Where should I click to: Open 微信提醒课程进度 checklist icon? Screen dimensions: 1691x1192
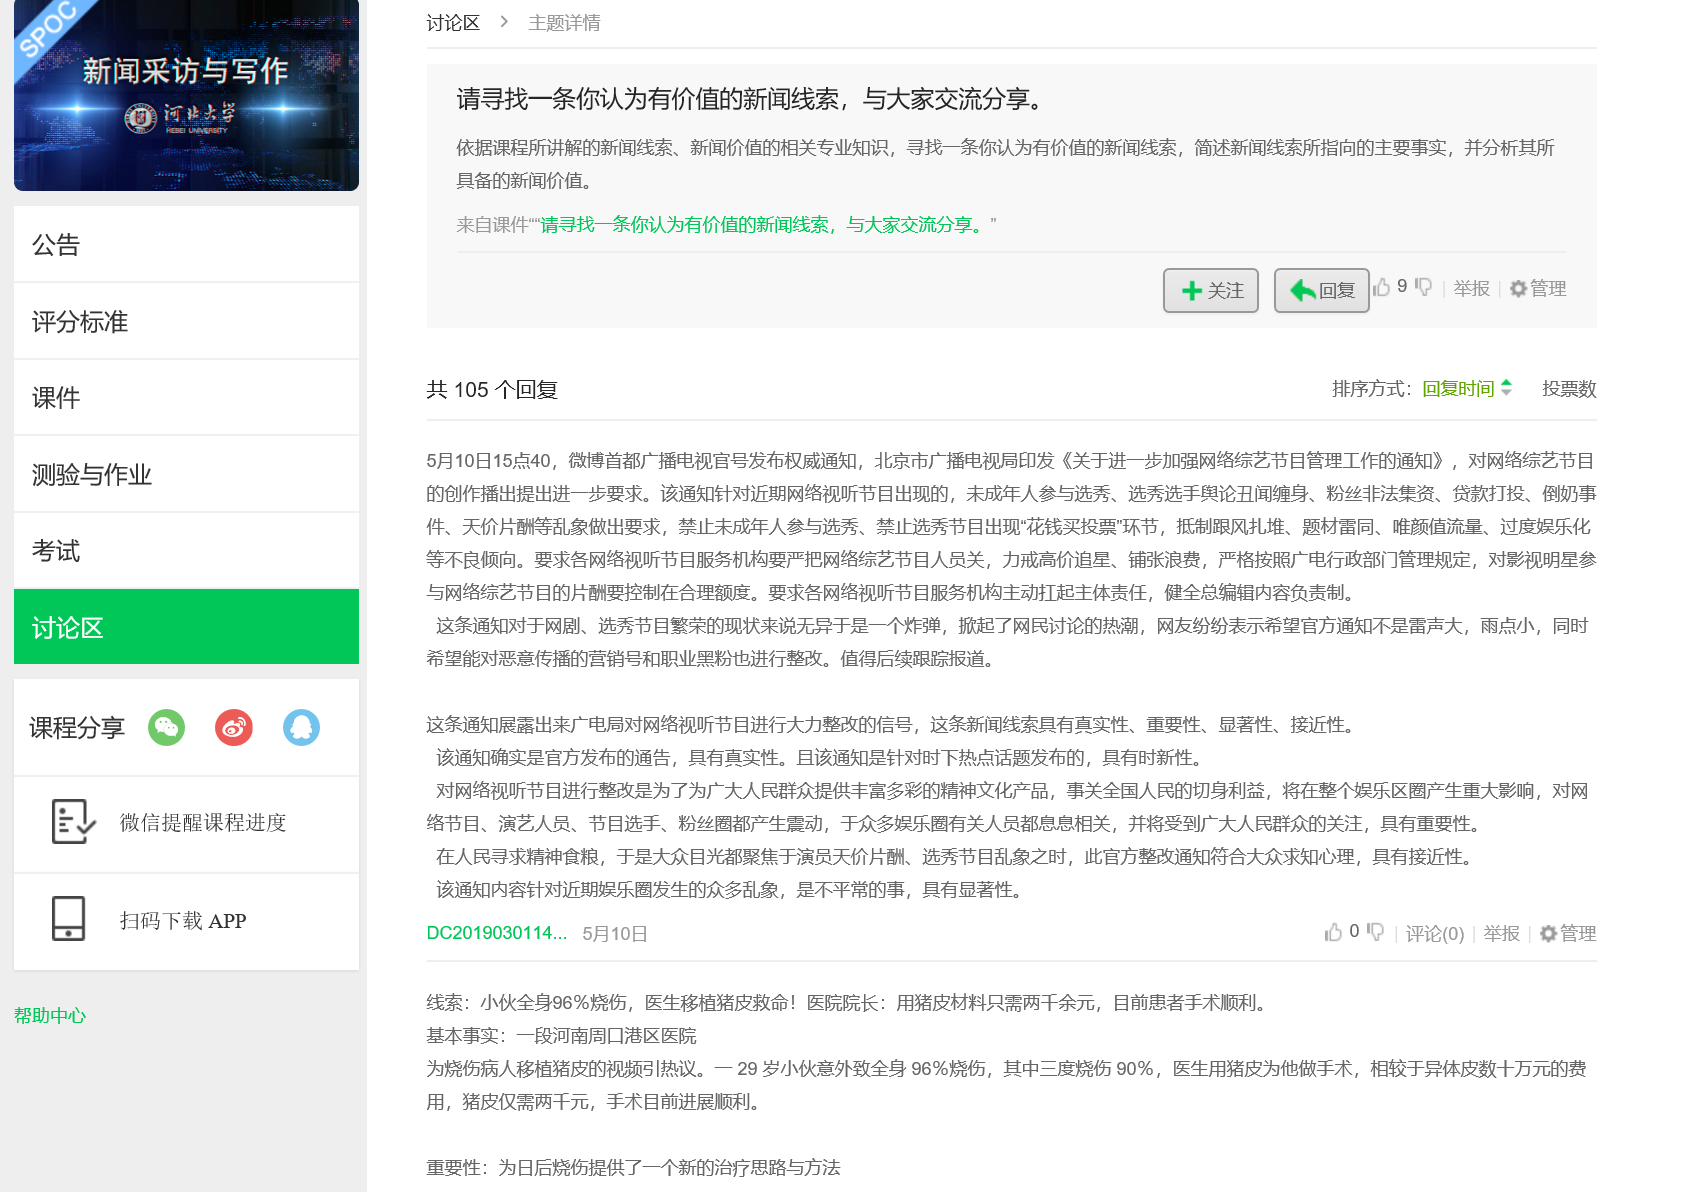(x=73, y=822)
